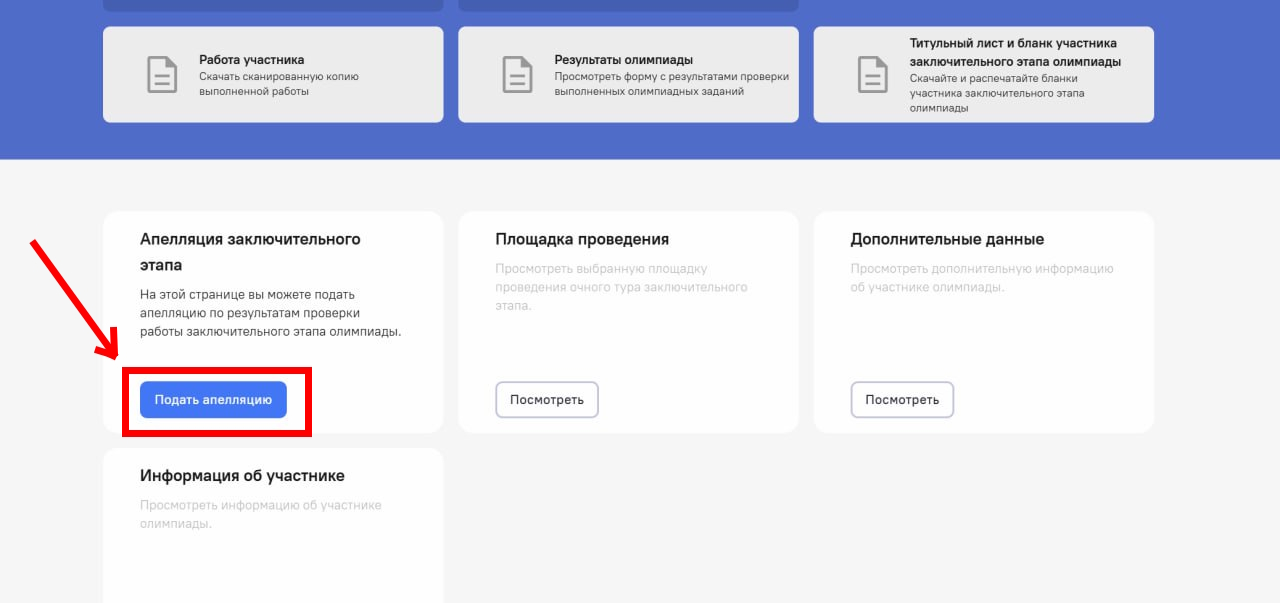This screenshot has height=603, width=1280.
Task: Open the Результаты олимпиады card title
Action: coord(623,60)
